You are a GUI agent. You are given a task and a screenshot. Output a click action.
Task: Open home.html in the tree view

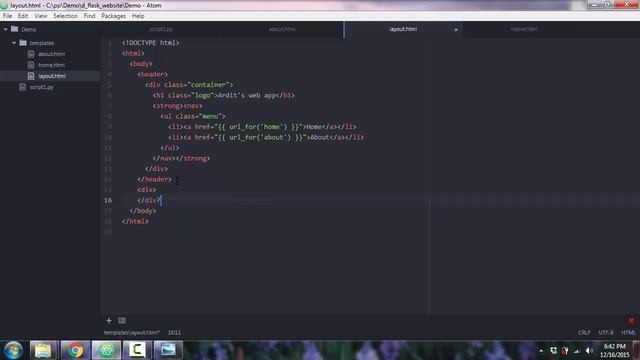click(x=51, y=65)
